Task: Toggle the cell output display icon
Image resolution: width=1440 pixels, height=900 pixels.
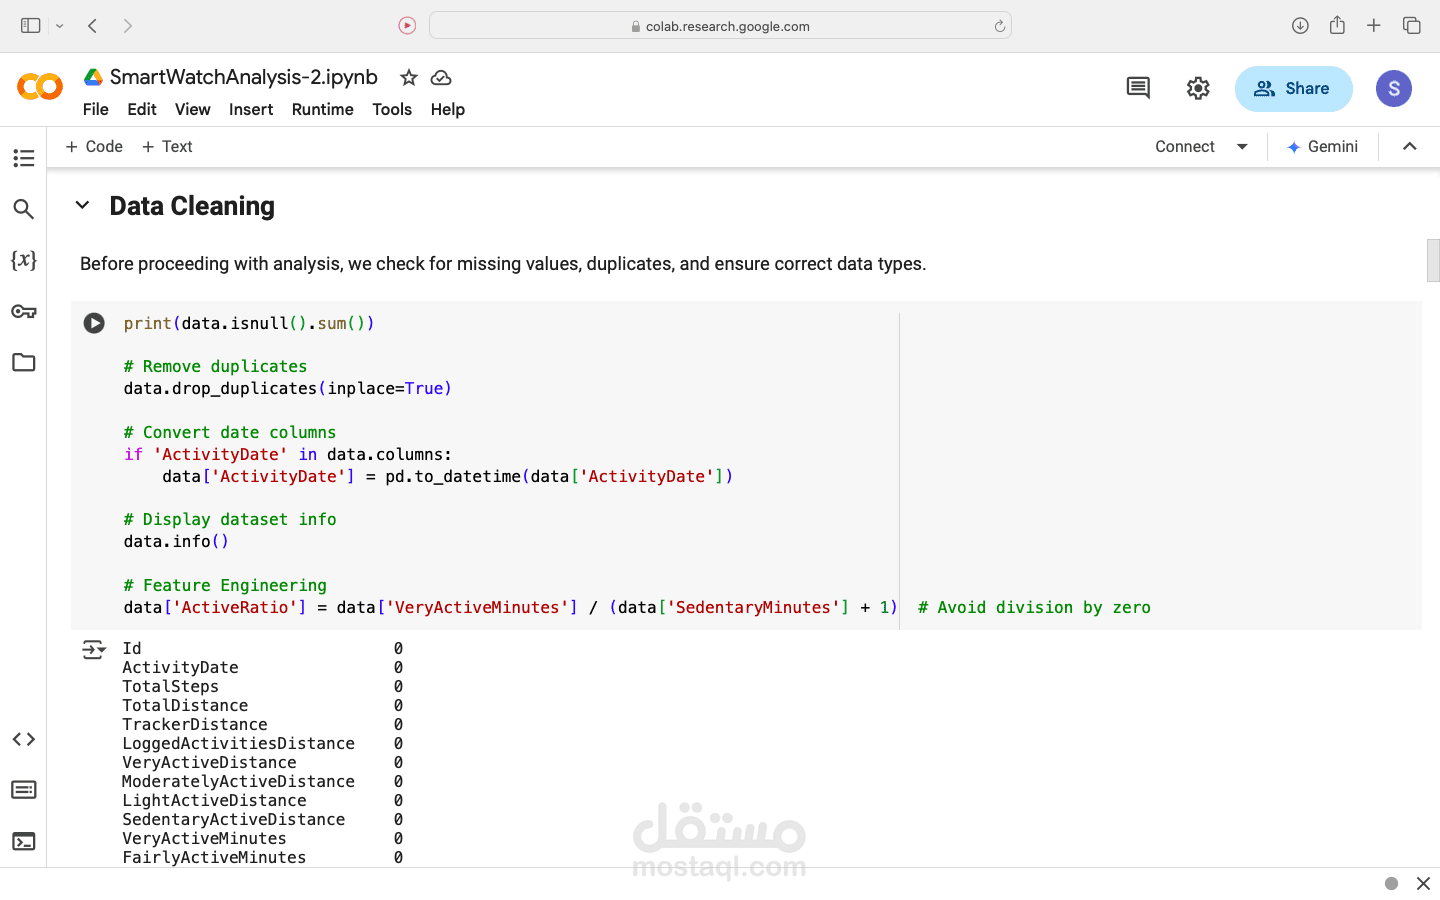Action: (x=94, y=651)
